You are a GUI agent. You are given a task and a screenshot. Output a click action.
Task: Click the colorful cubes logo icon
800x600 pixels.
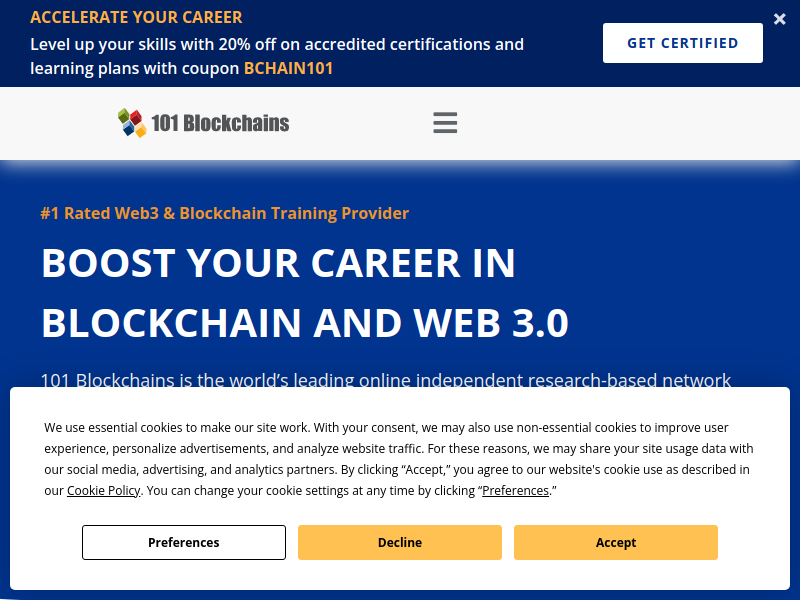[132, 123]
